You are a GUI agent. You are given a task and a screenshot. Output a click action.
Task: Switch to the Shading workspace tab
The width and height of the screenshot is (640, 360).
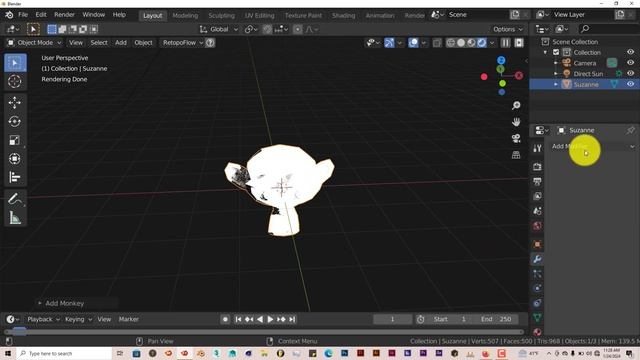(343, 16)
